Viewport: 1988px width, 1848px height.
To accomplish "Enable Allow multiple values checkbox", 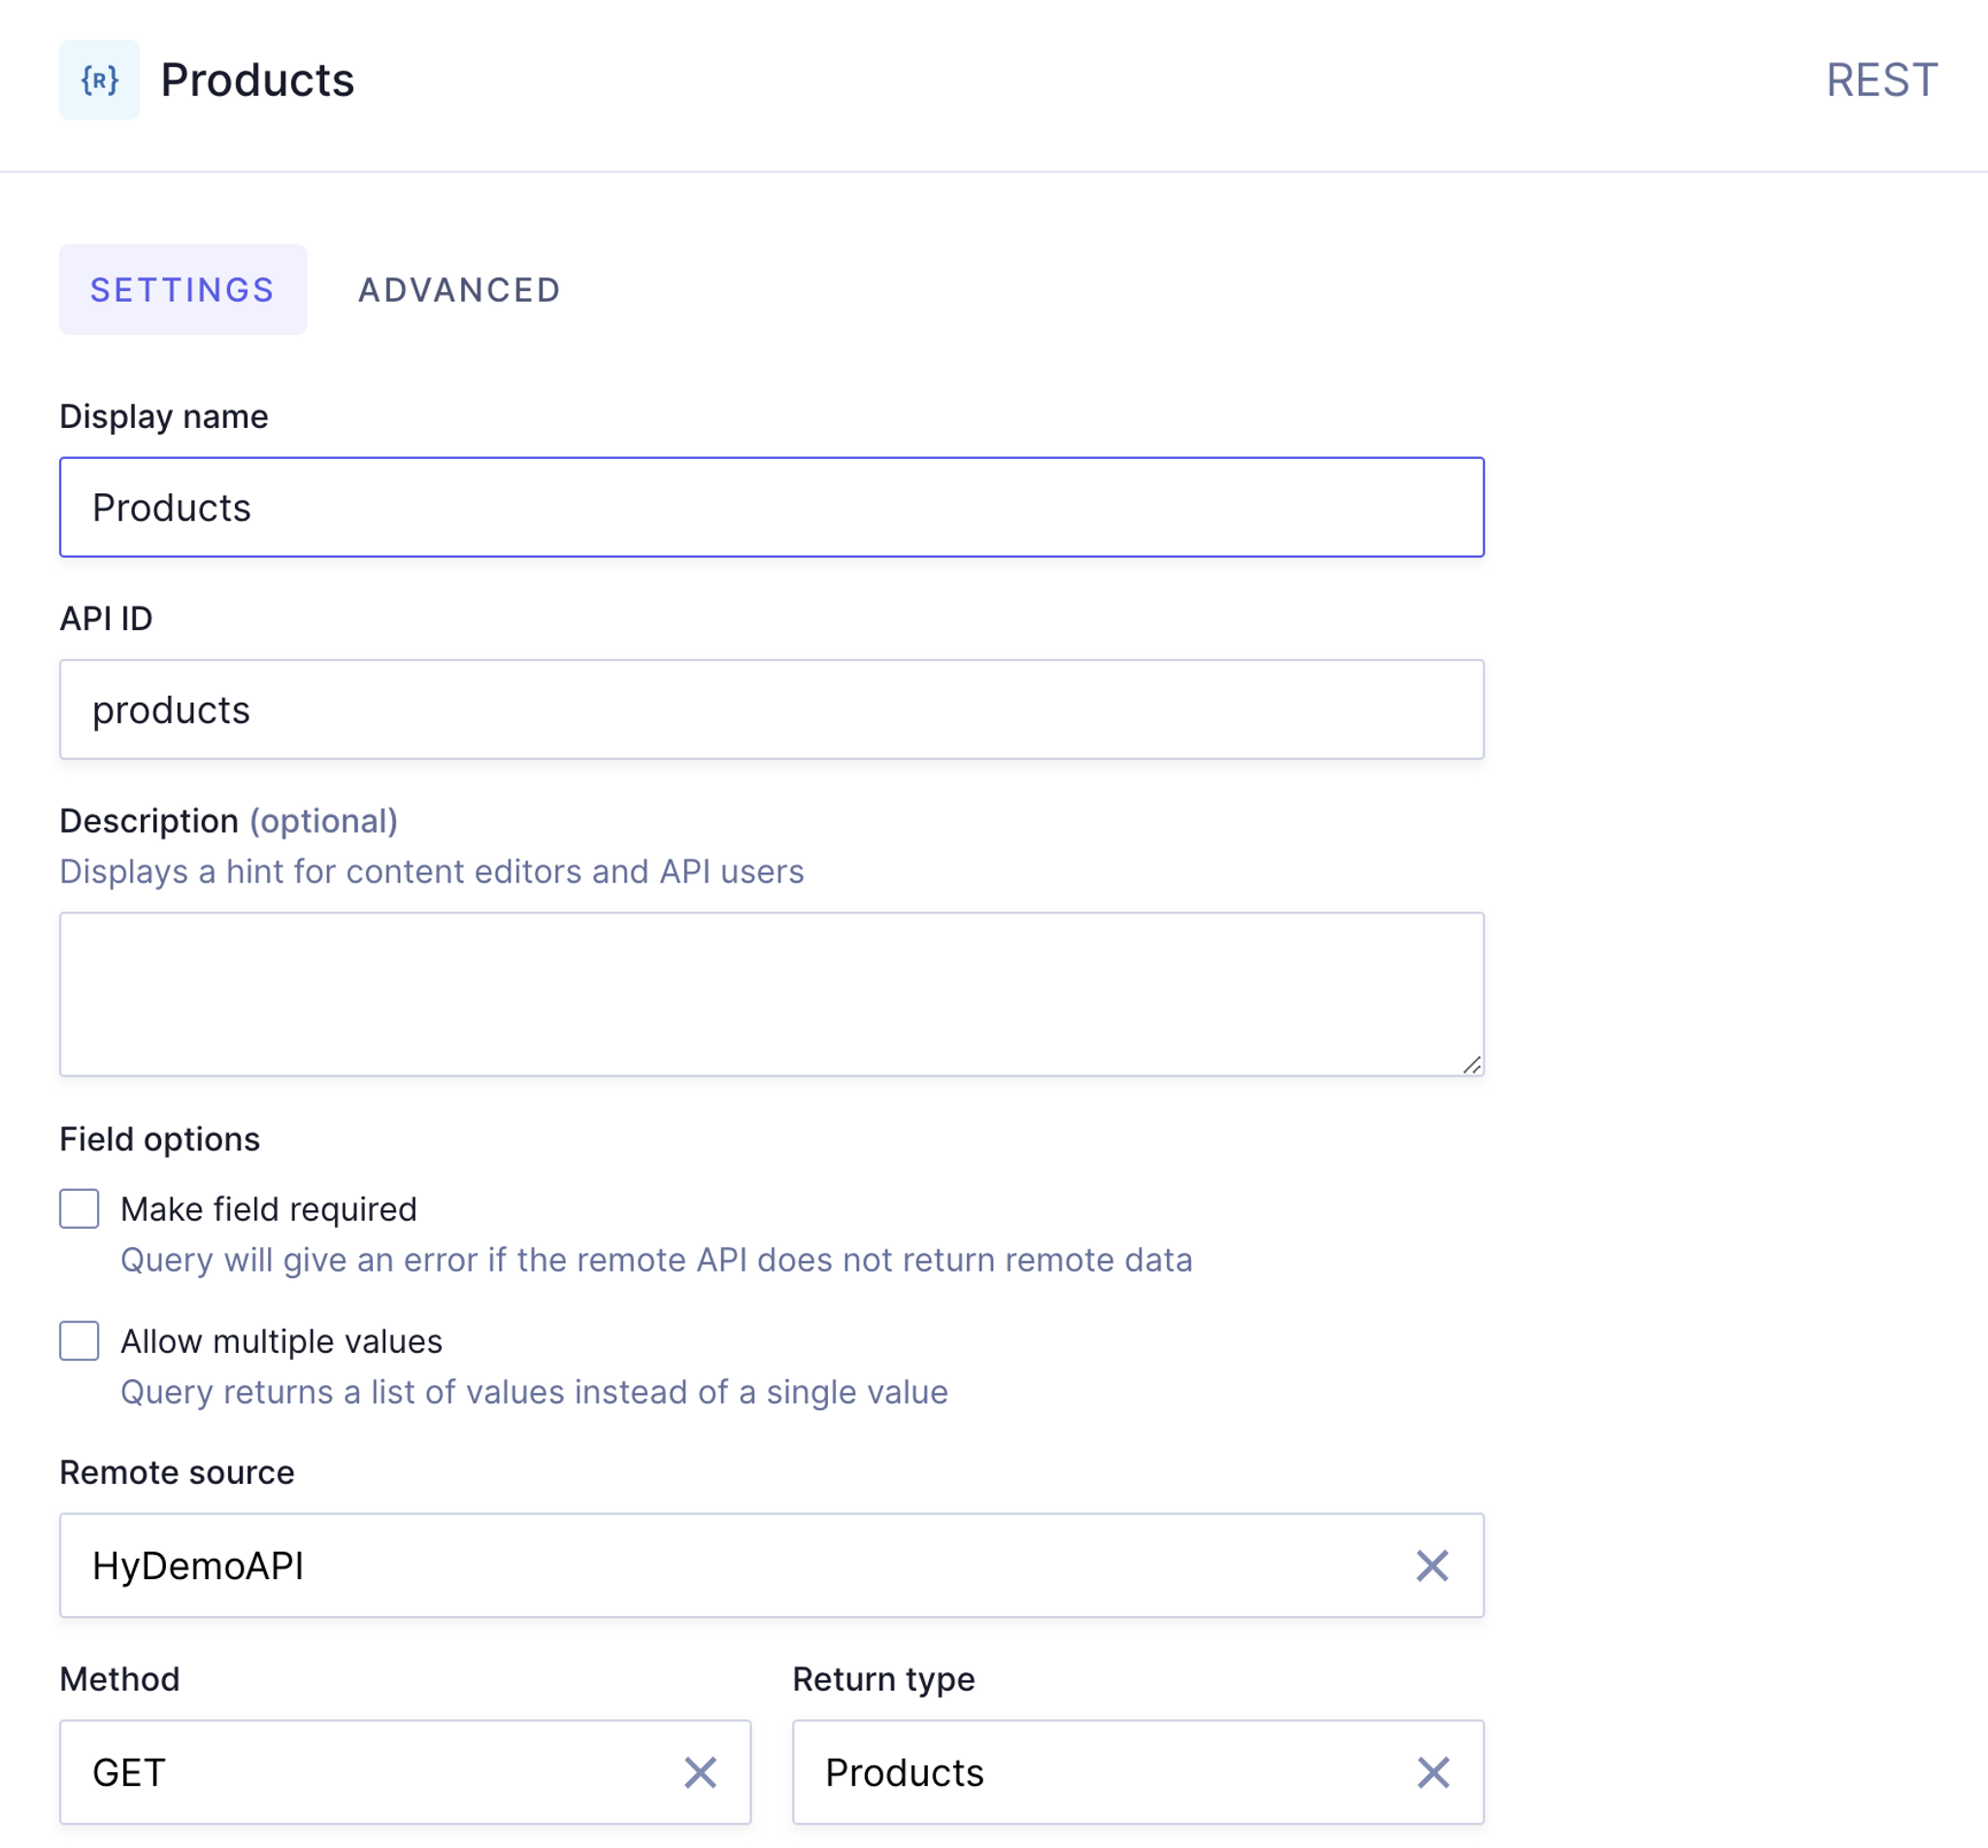I will coord(79,1341).
